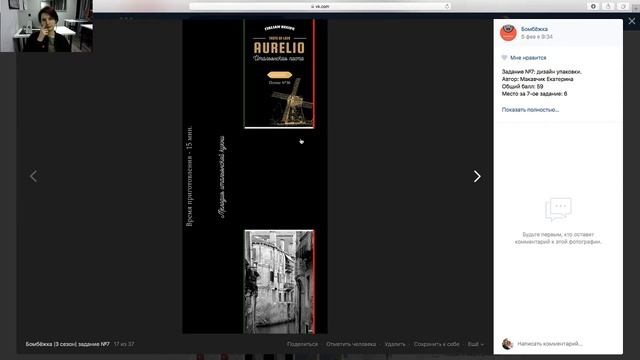Click the webcam video thumbnail
640x360 pixels.
(x=47, y=26)
